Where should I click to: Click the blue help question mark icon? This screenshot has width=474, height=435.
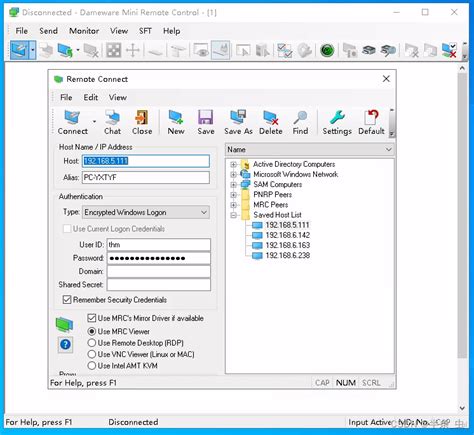(65, 344)
